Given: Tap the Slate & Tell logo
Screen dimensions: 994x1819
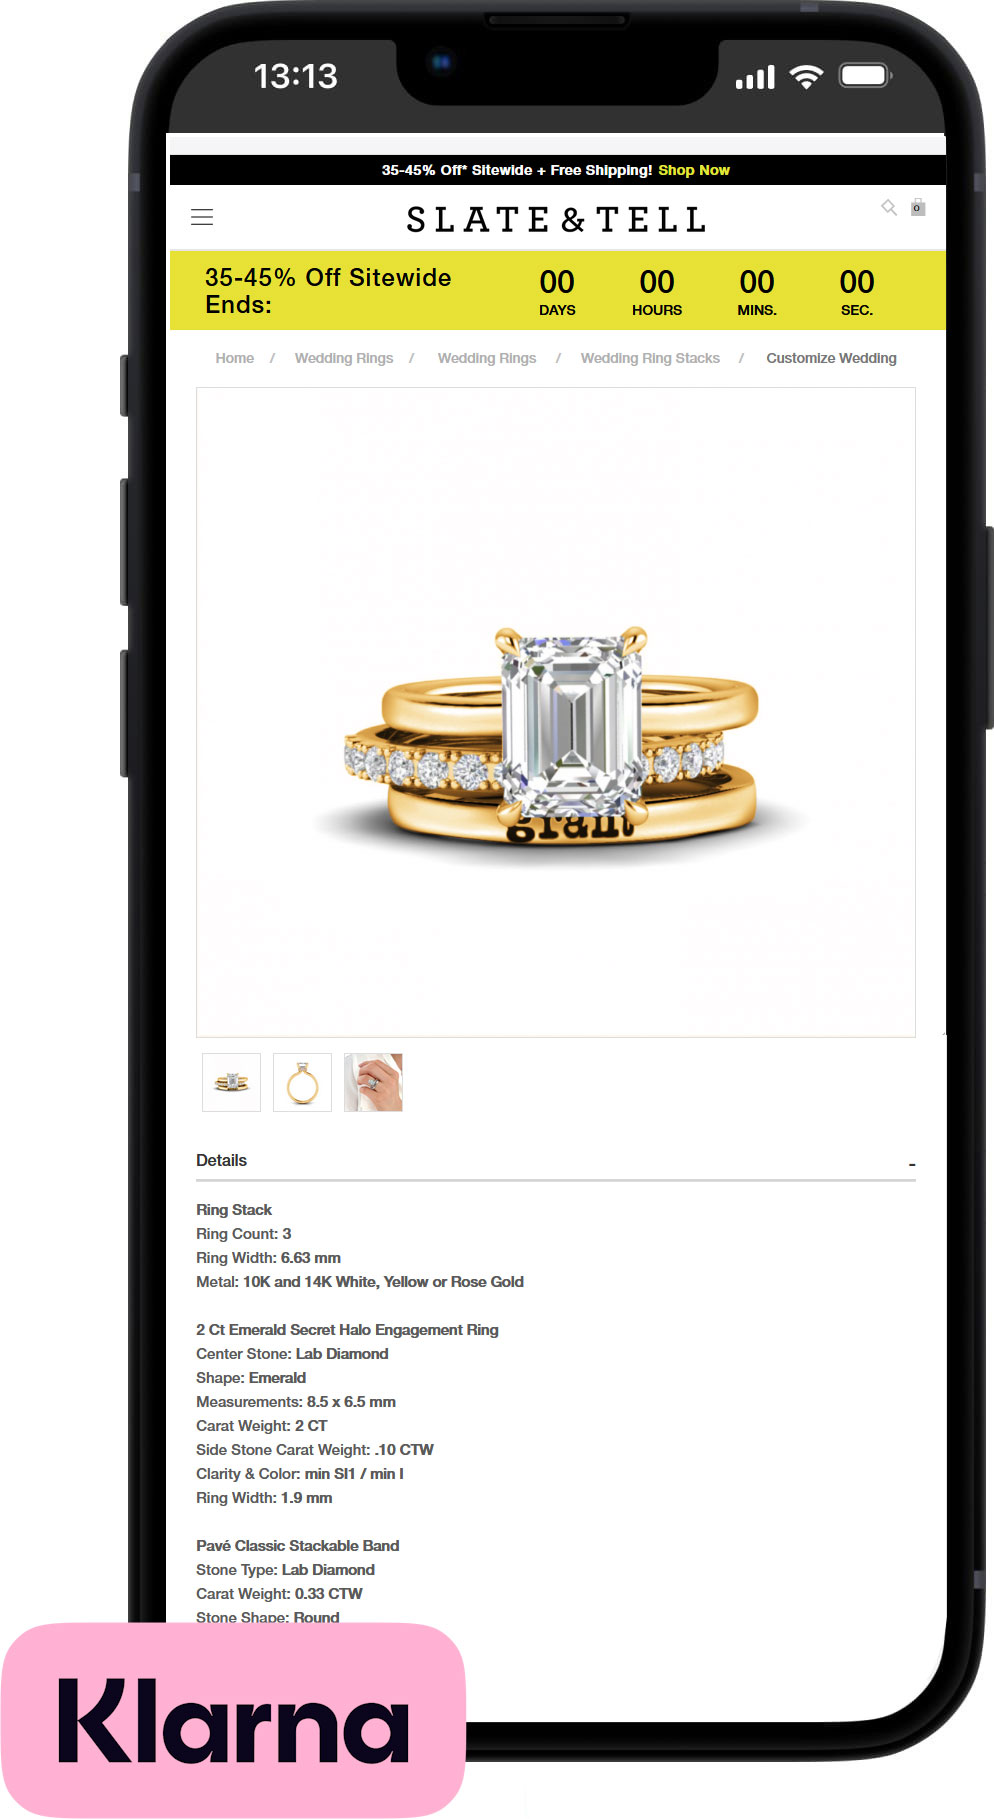Looking at the screenshot, I should pyautogui.click(x=556, y=219).
